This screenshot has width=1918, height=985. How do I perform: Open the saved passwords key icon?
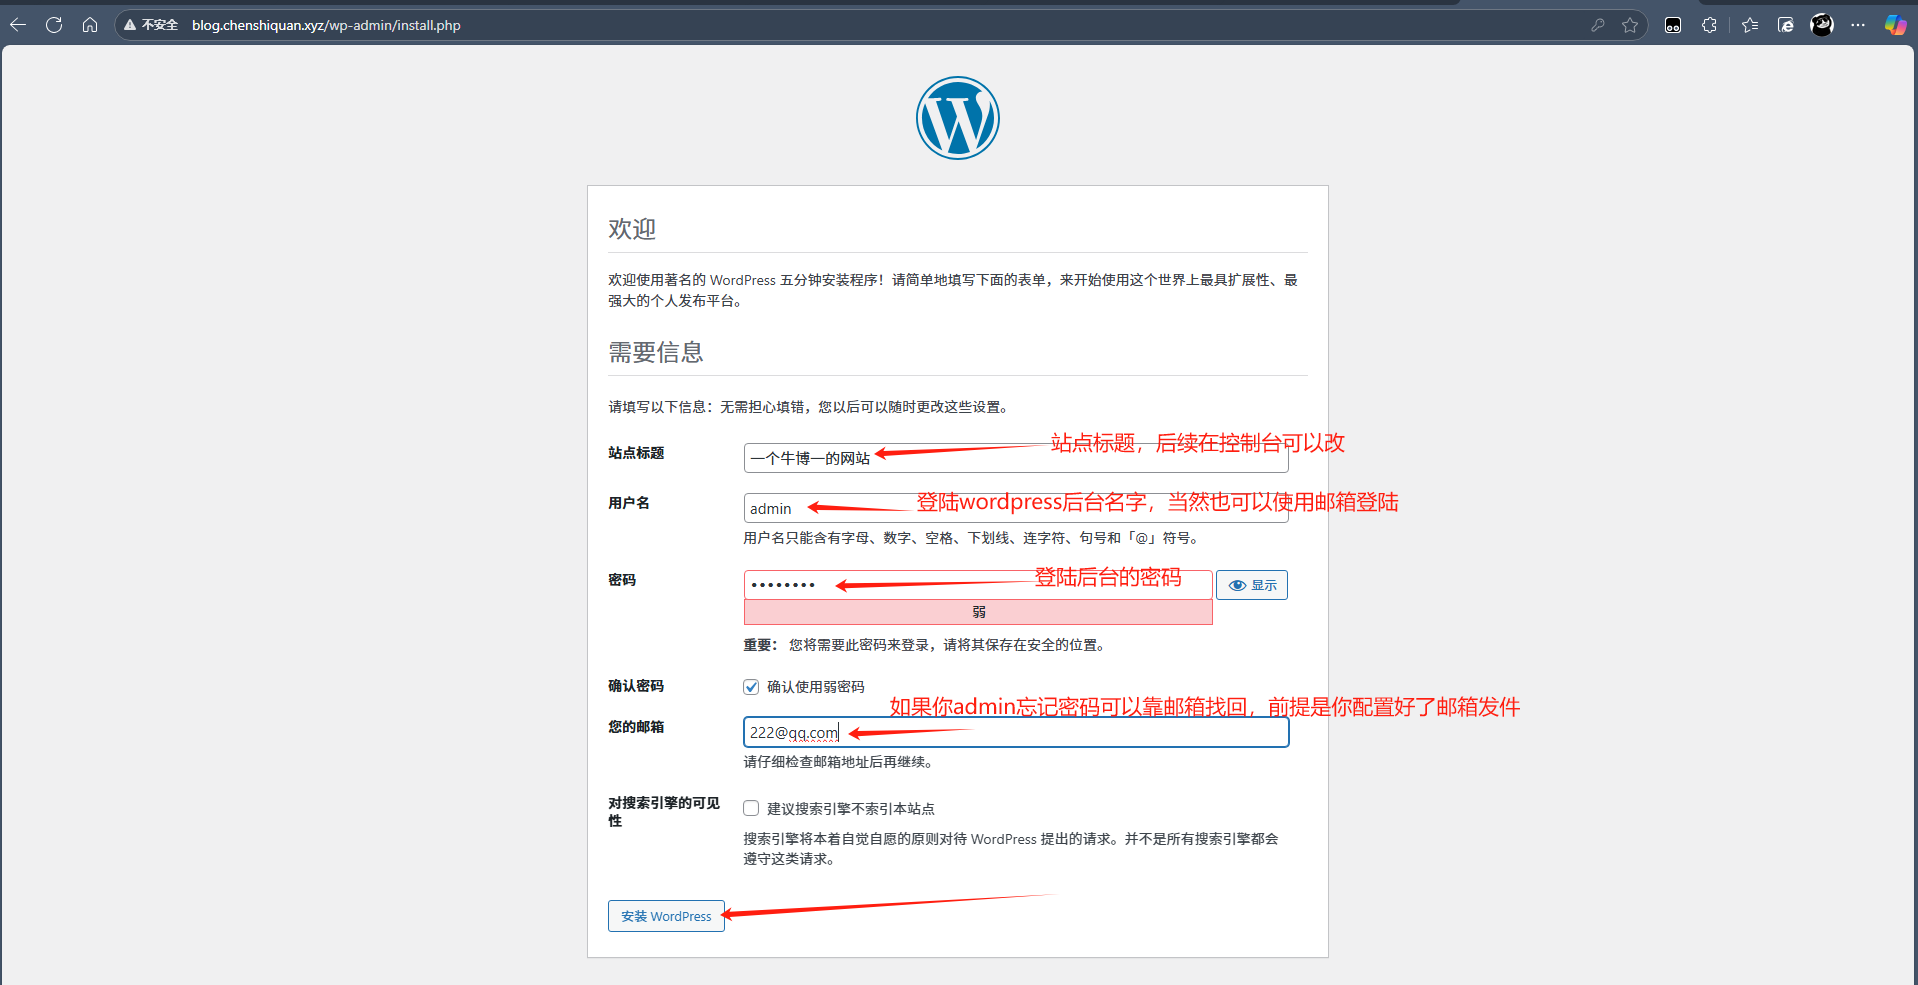click(x=1598, y=25)
